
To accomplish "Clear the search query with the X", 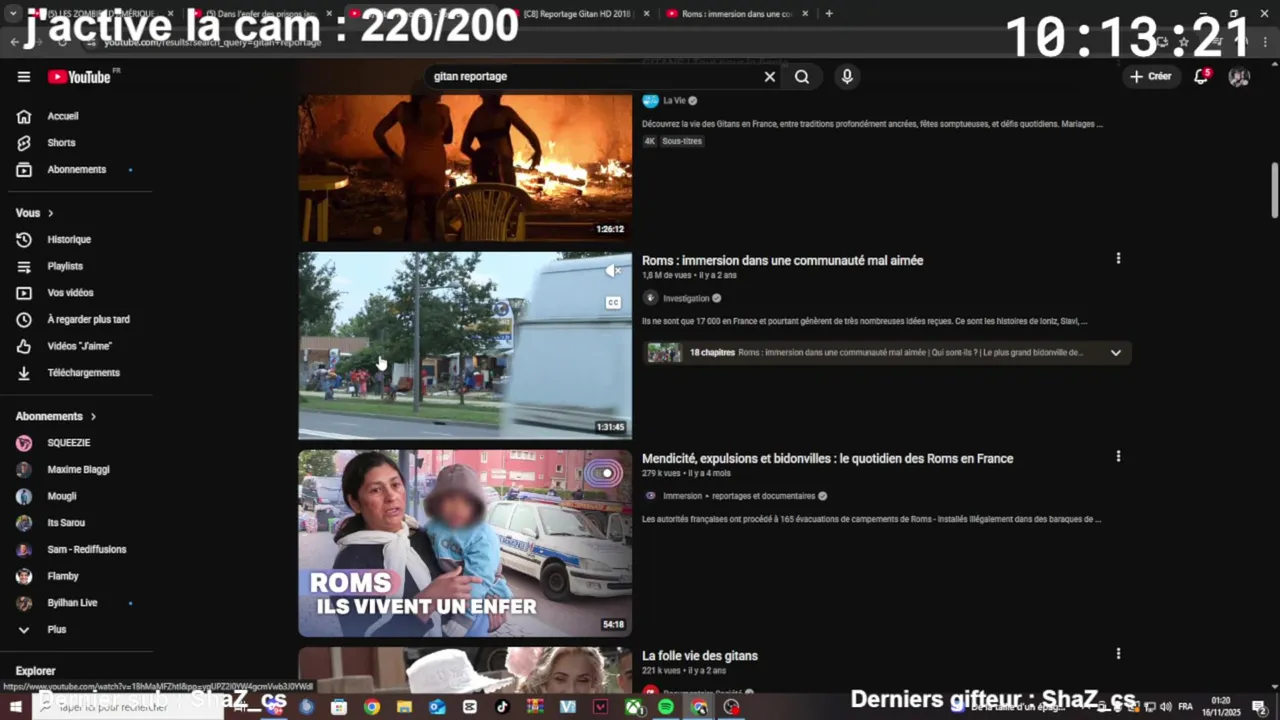I will tap(770, 77).
